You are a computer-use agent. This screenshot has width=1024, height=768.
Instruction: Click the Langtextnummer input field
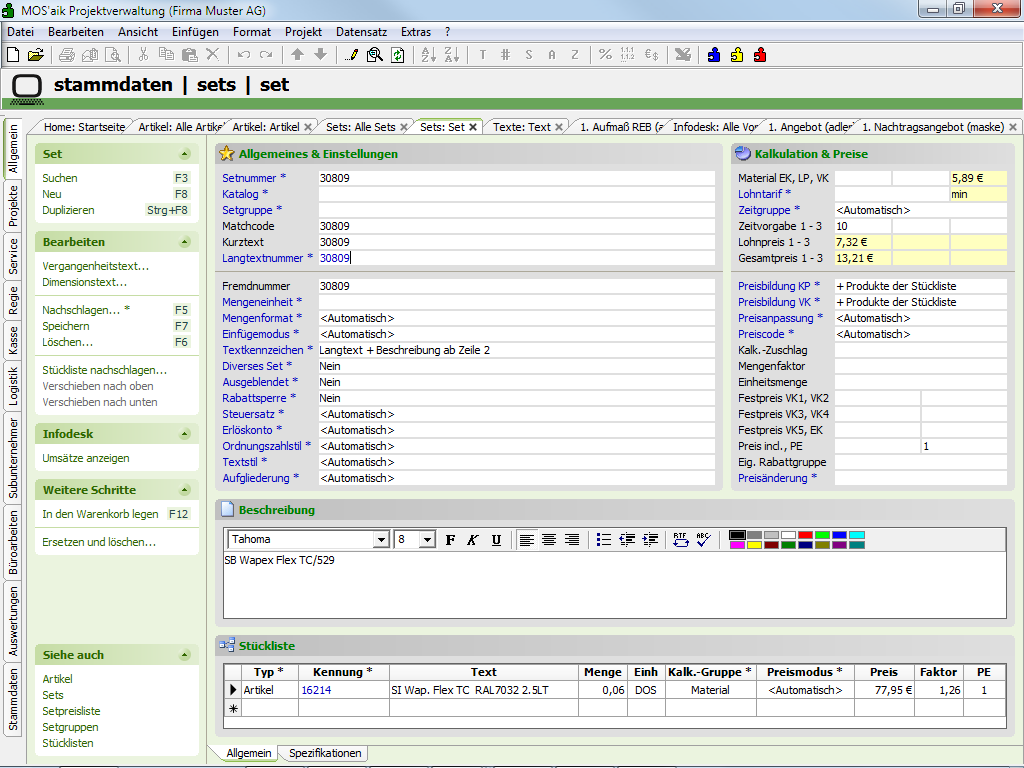tap(516, 258)
